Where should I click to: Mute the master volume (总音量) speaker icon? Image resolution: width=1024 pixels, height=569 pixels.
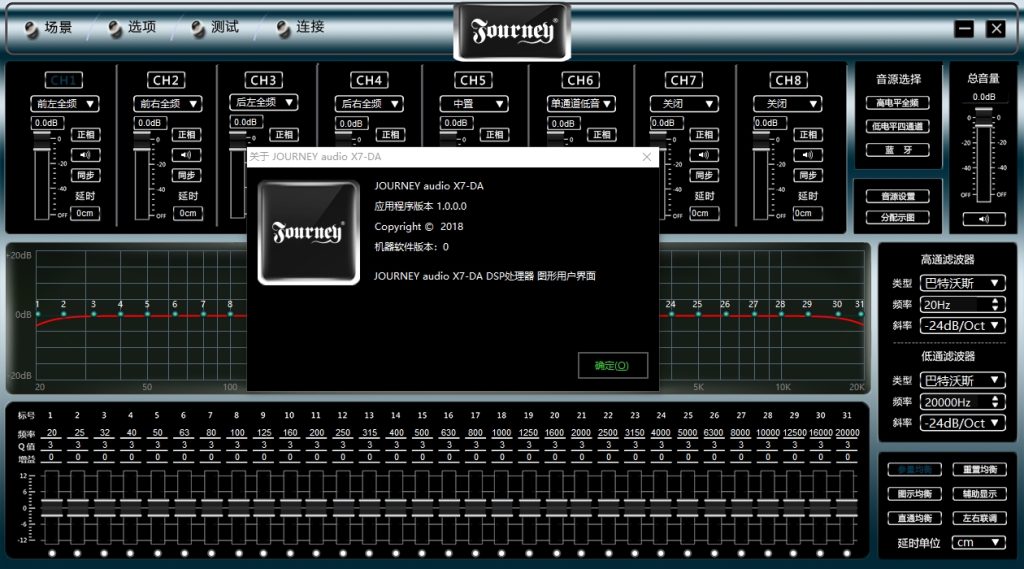point(984,219)
